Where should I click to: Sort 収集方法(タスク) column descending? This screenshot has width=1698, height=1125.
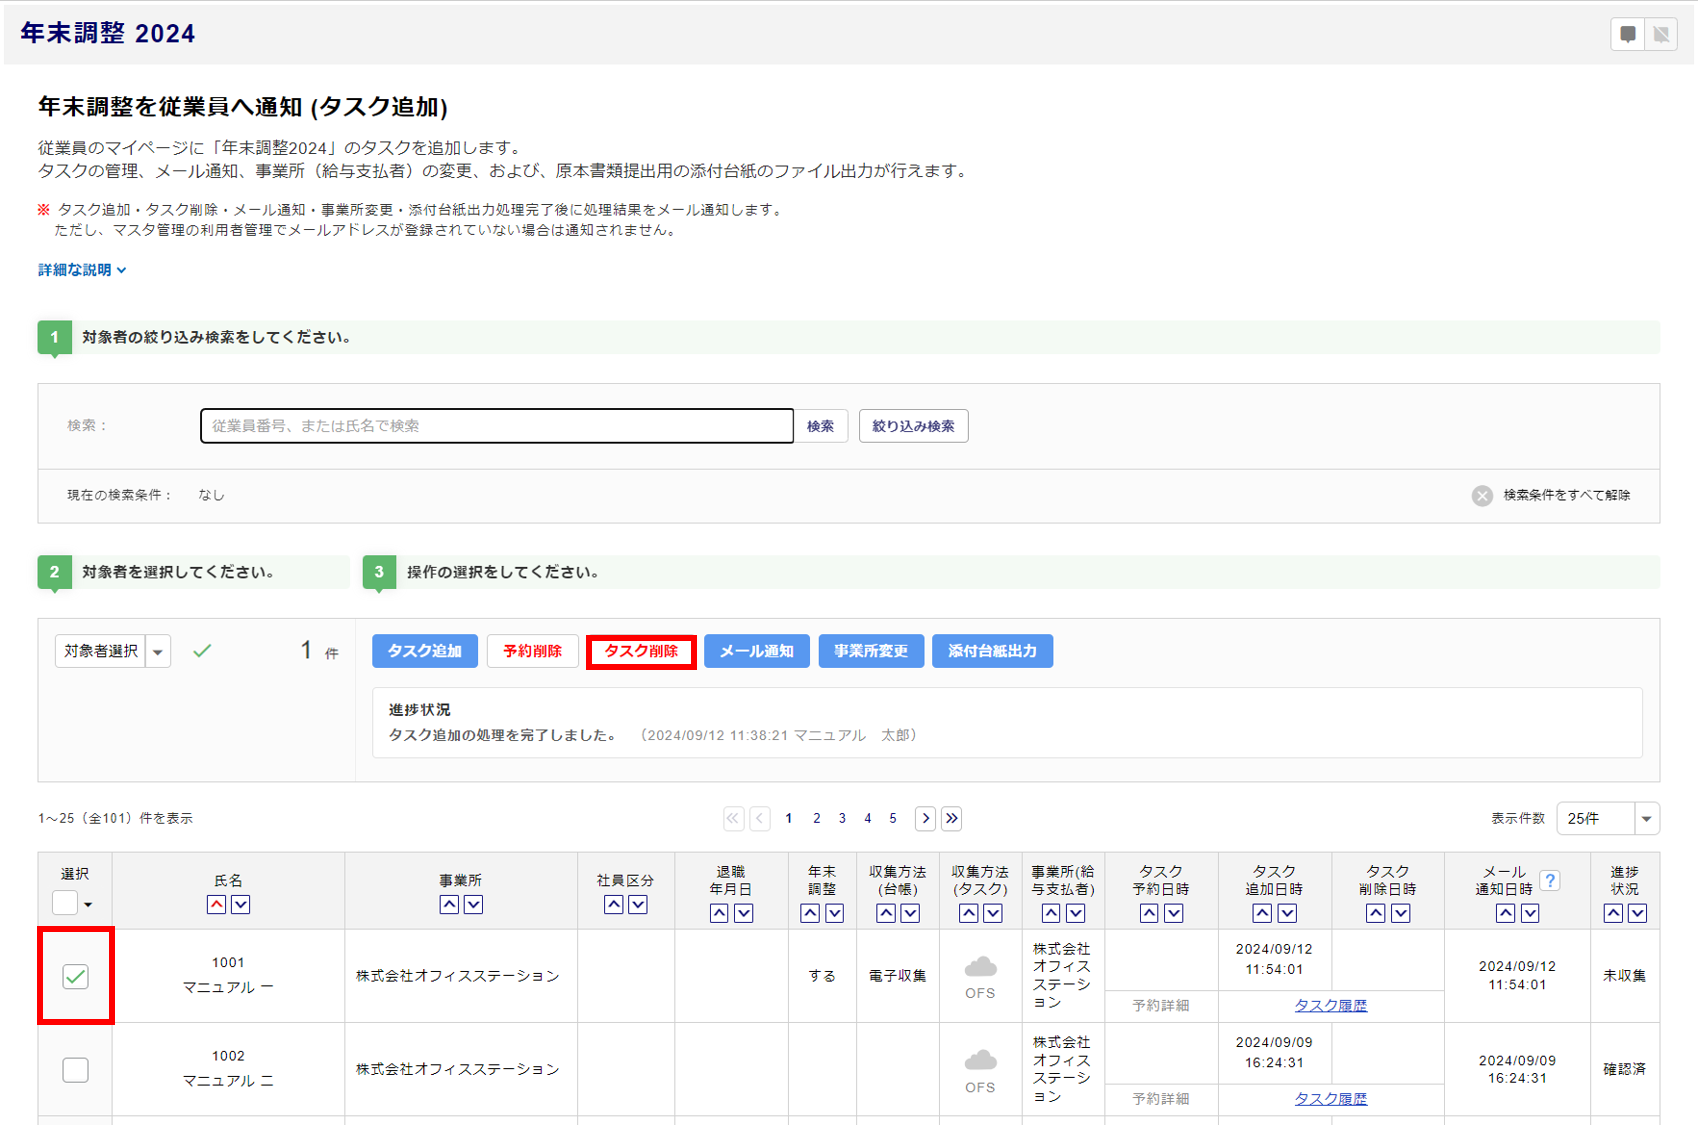pyautogui.click(x=993, y=913)
